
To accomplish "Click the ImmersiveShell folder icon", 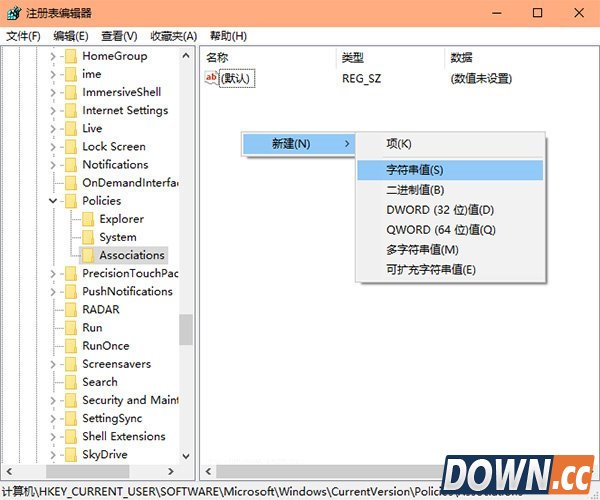I will [x=71, y=92].
